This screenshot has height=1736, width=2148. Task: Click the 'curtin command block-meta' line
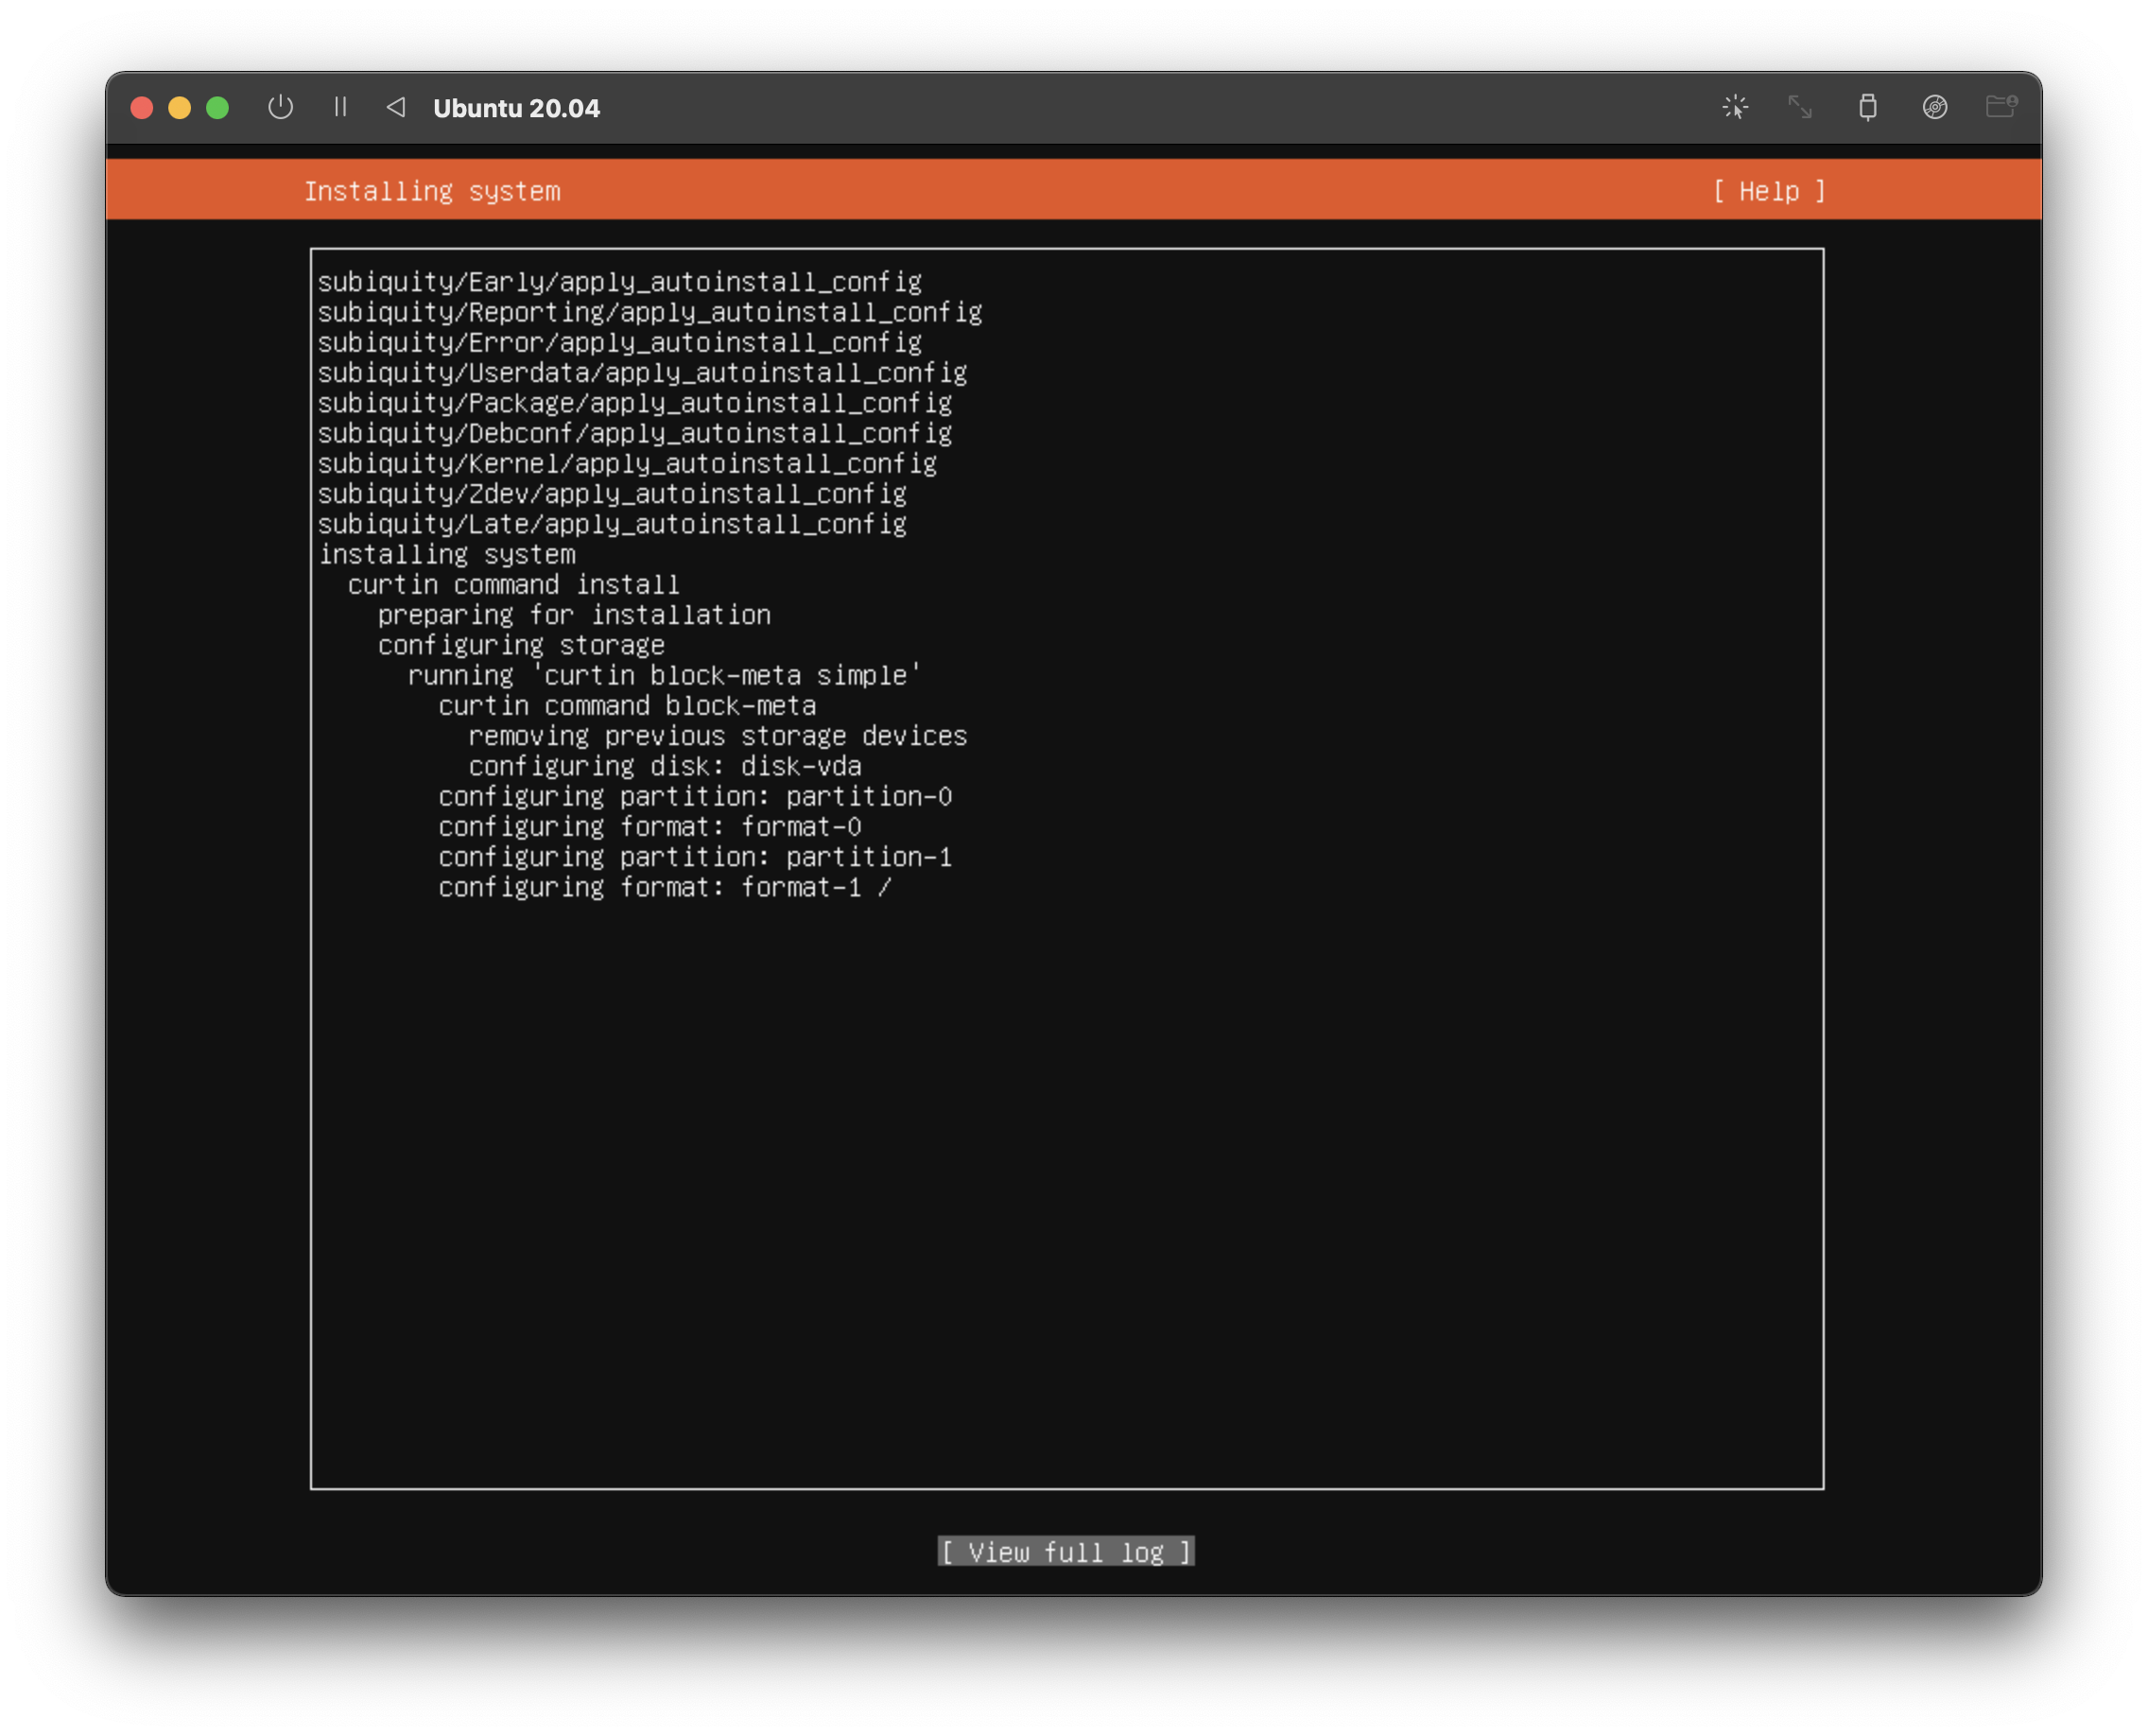pyautogui.click(x=627, y=705)
